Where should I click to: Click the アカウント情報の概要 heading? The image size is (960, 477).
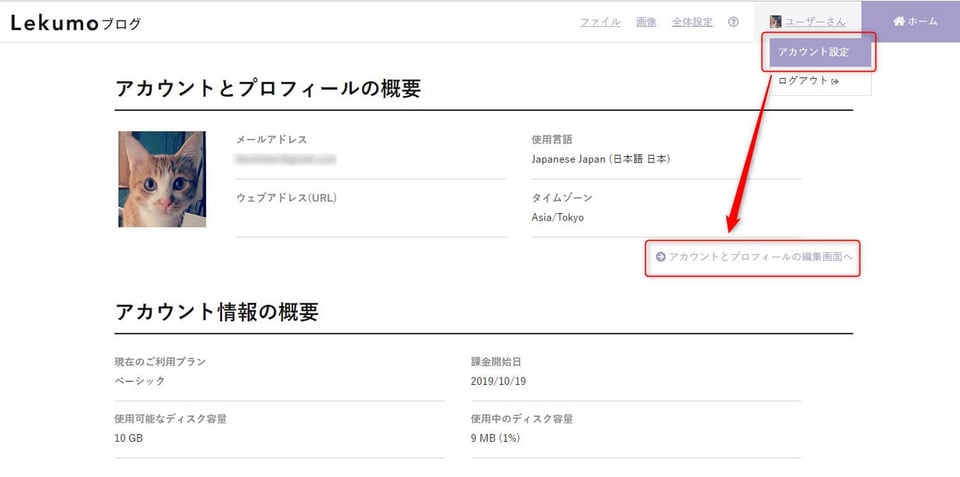[217, 312]
